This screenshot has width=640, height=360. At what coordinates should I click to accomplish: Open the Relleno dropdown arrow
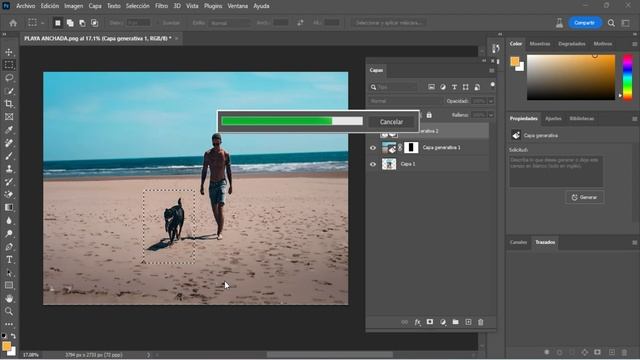pyautogui.click(x=491, y=115)
